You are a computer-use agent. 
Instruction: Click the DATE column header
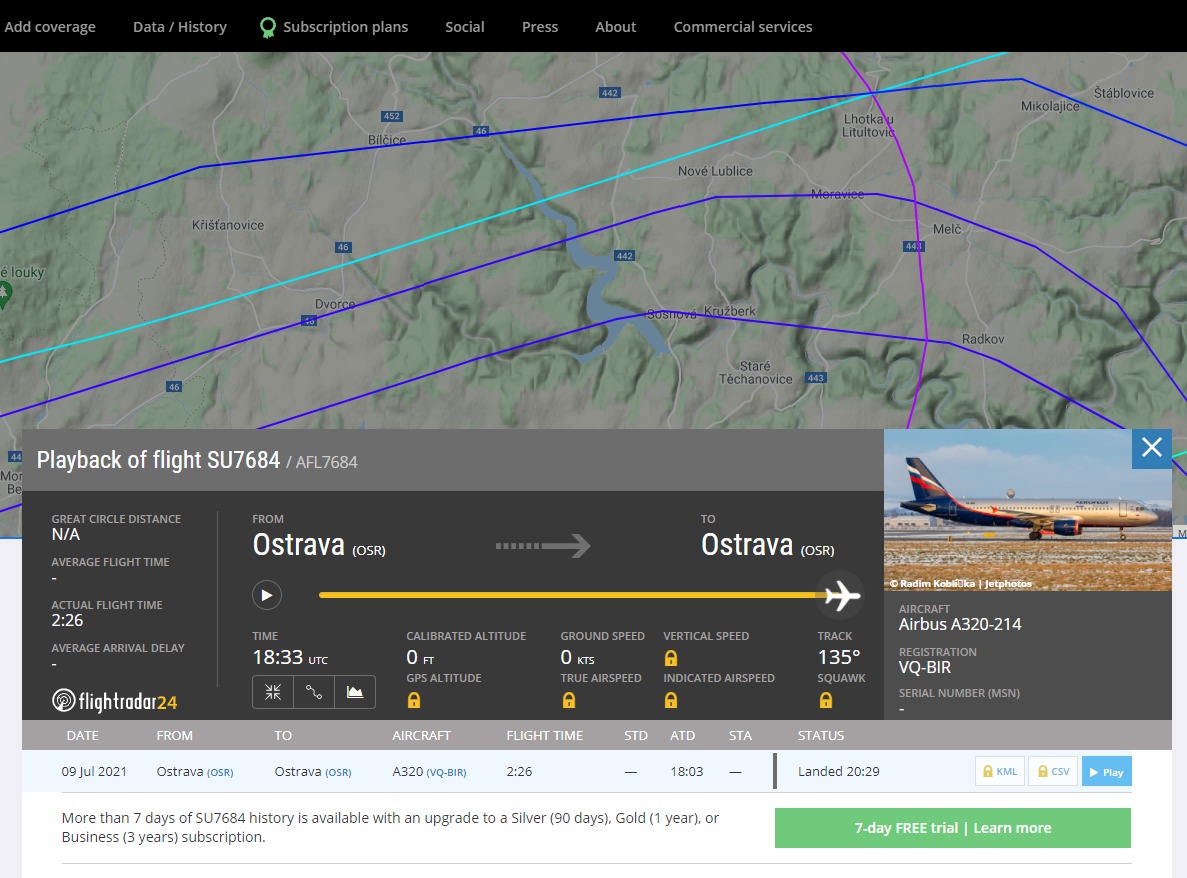pyautogui.click(x=83, y=736)
